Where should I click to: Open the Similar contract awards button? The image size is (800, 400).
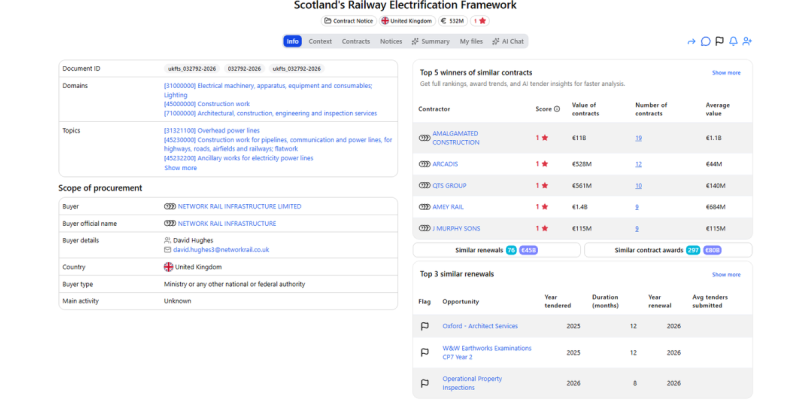[668, 250]
